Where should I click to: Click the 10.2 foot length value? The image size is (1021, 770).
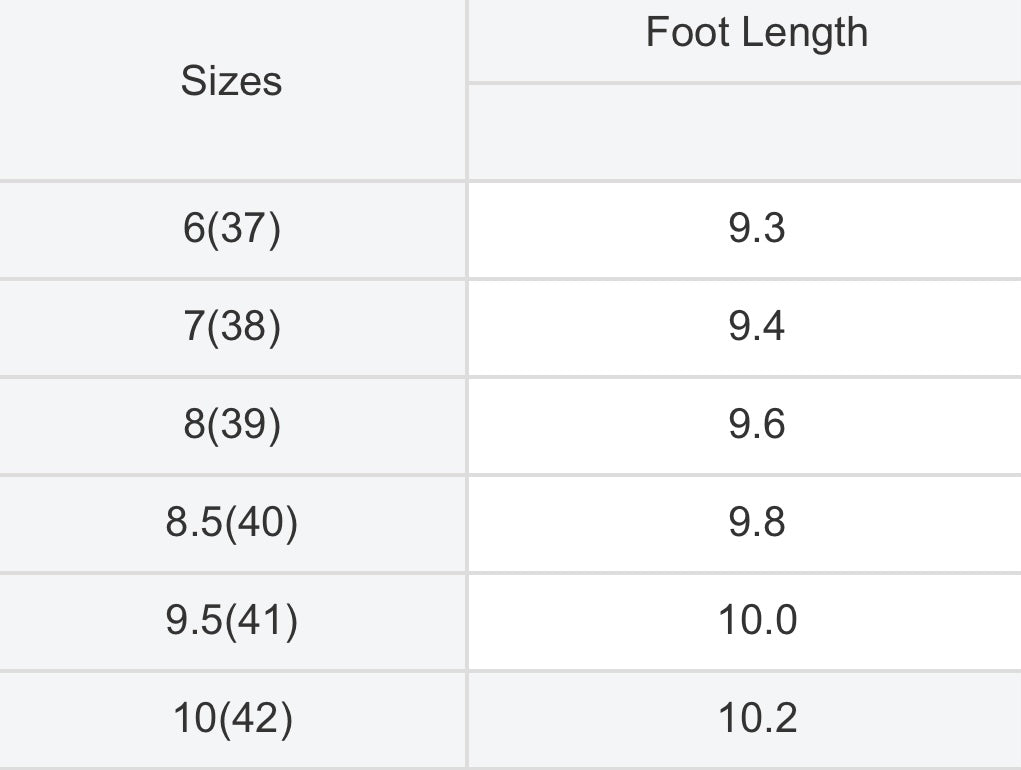coord(757,719)
